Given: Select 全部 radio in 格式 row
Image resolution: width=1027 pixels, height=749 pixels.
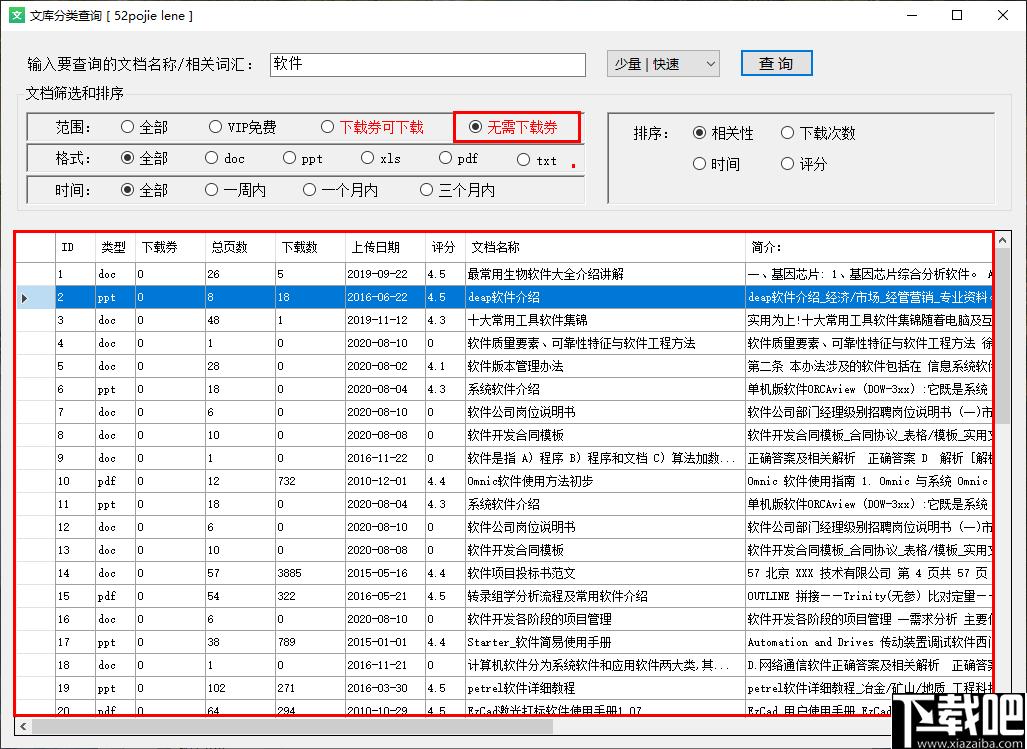Looking at the screenshot, I should click(144, 158).
